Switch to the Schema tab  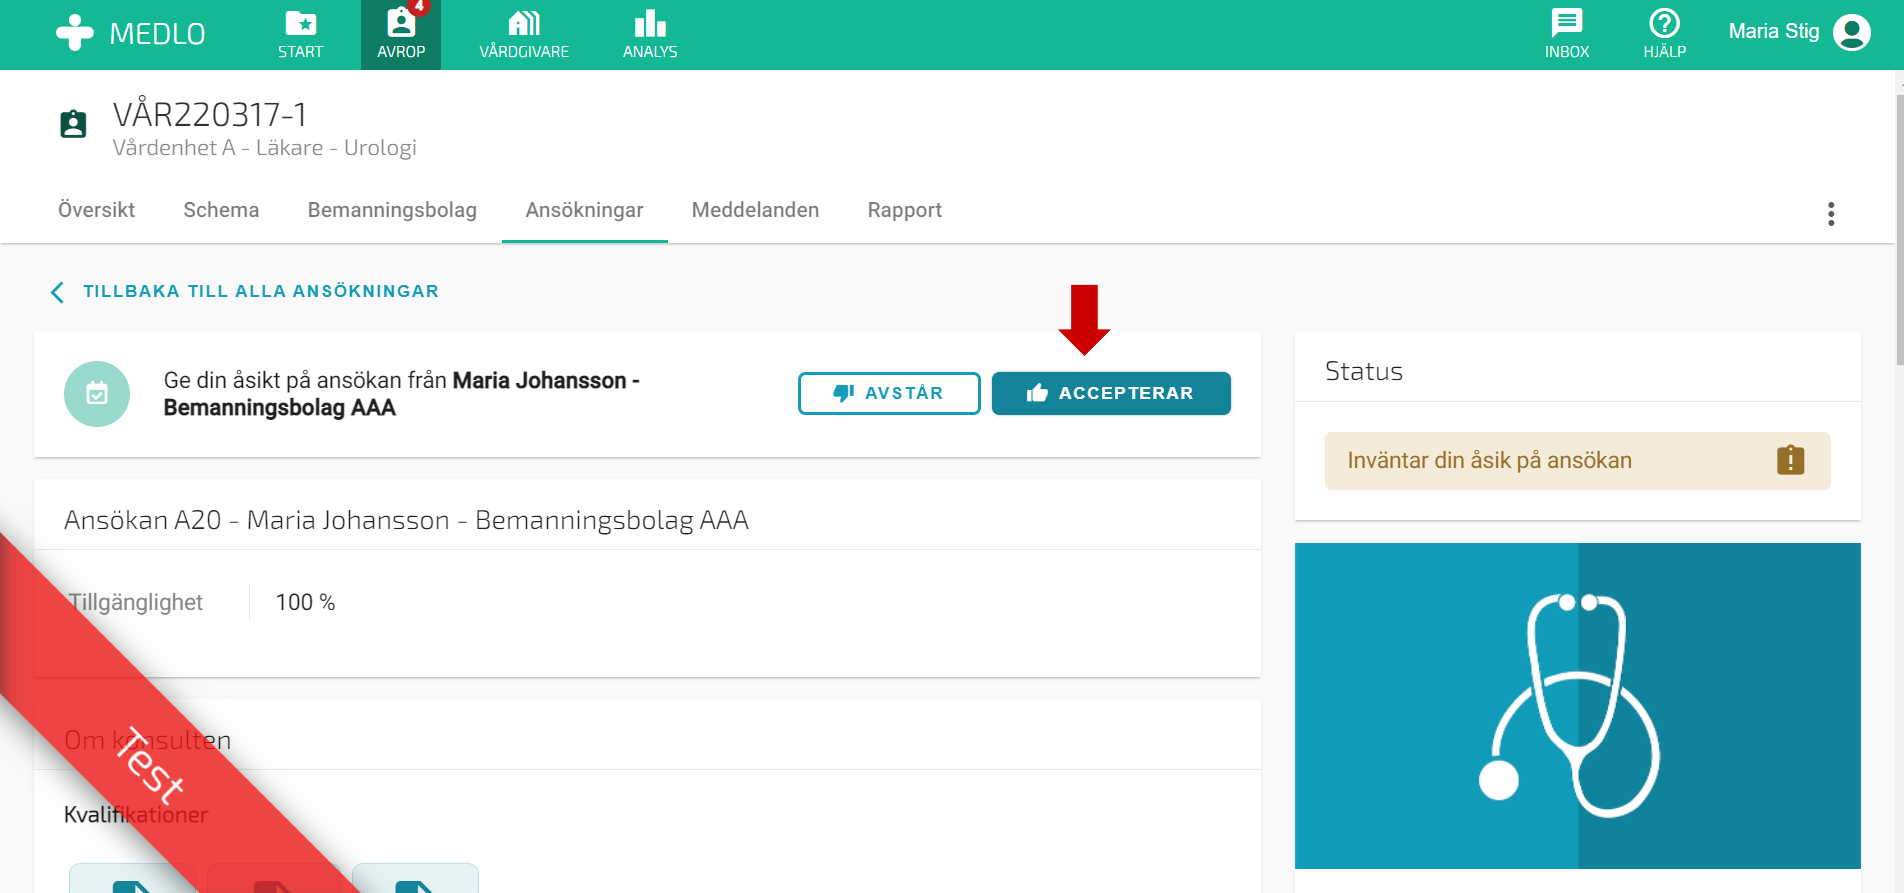tap(221, 210)
